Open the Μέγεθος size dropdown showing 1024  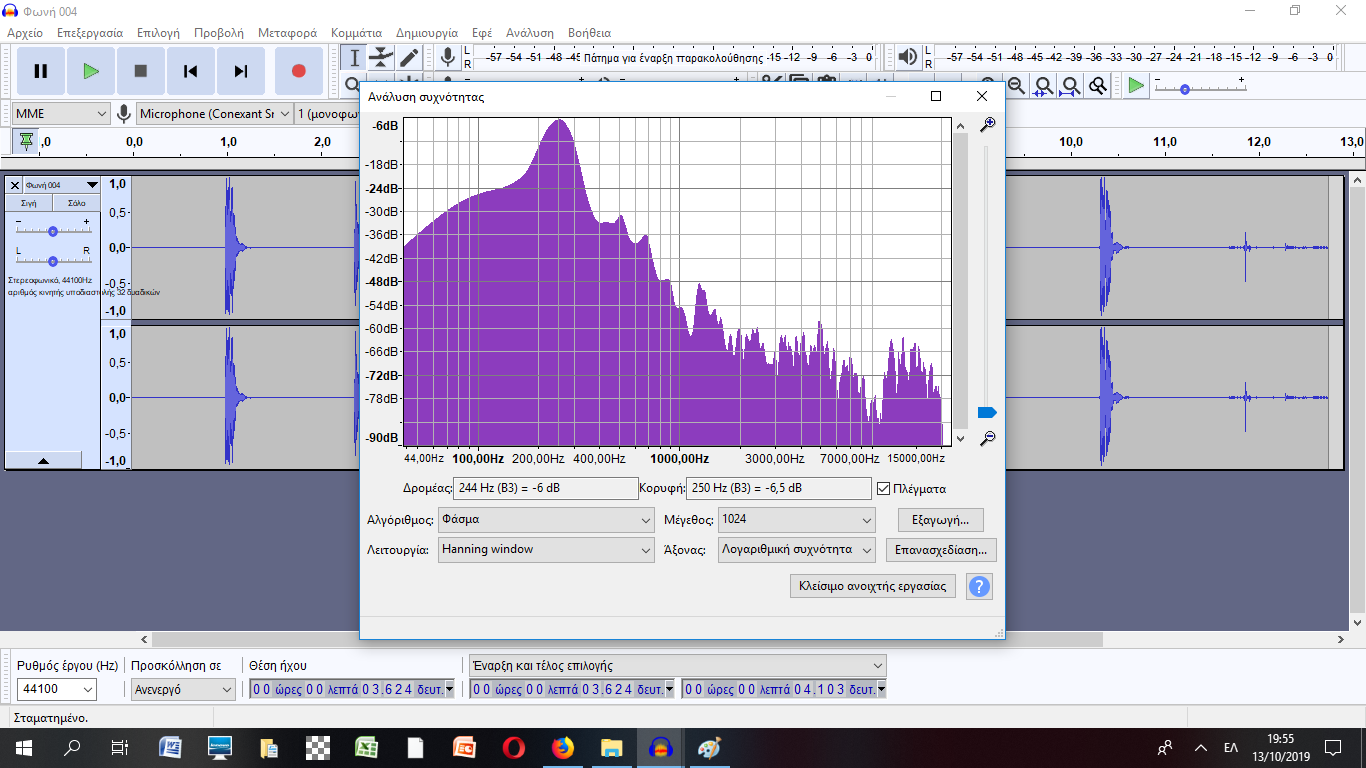pyautogui.click(x=797, y=520)
